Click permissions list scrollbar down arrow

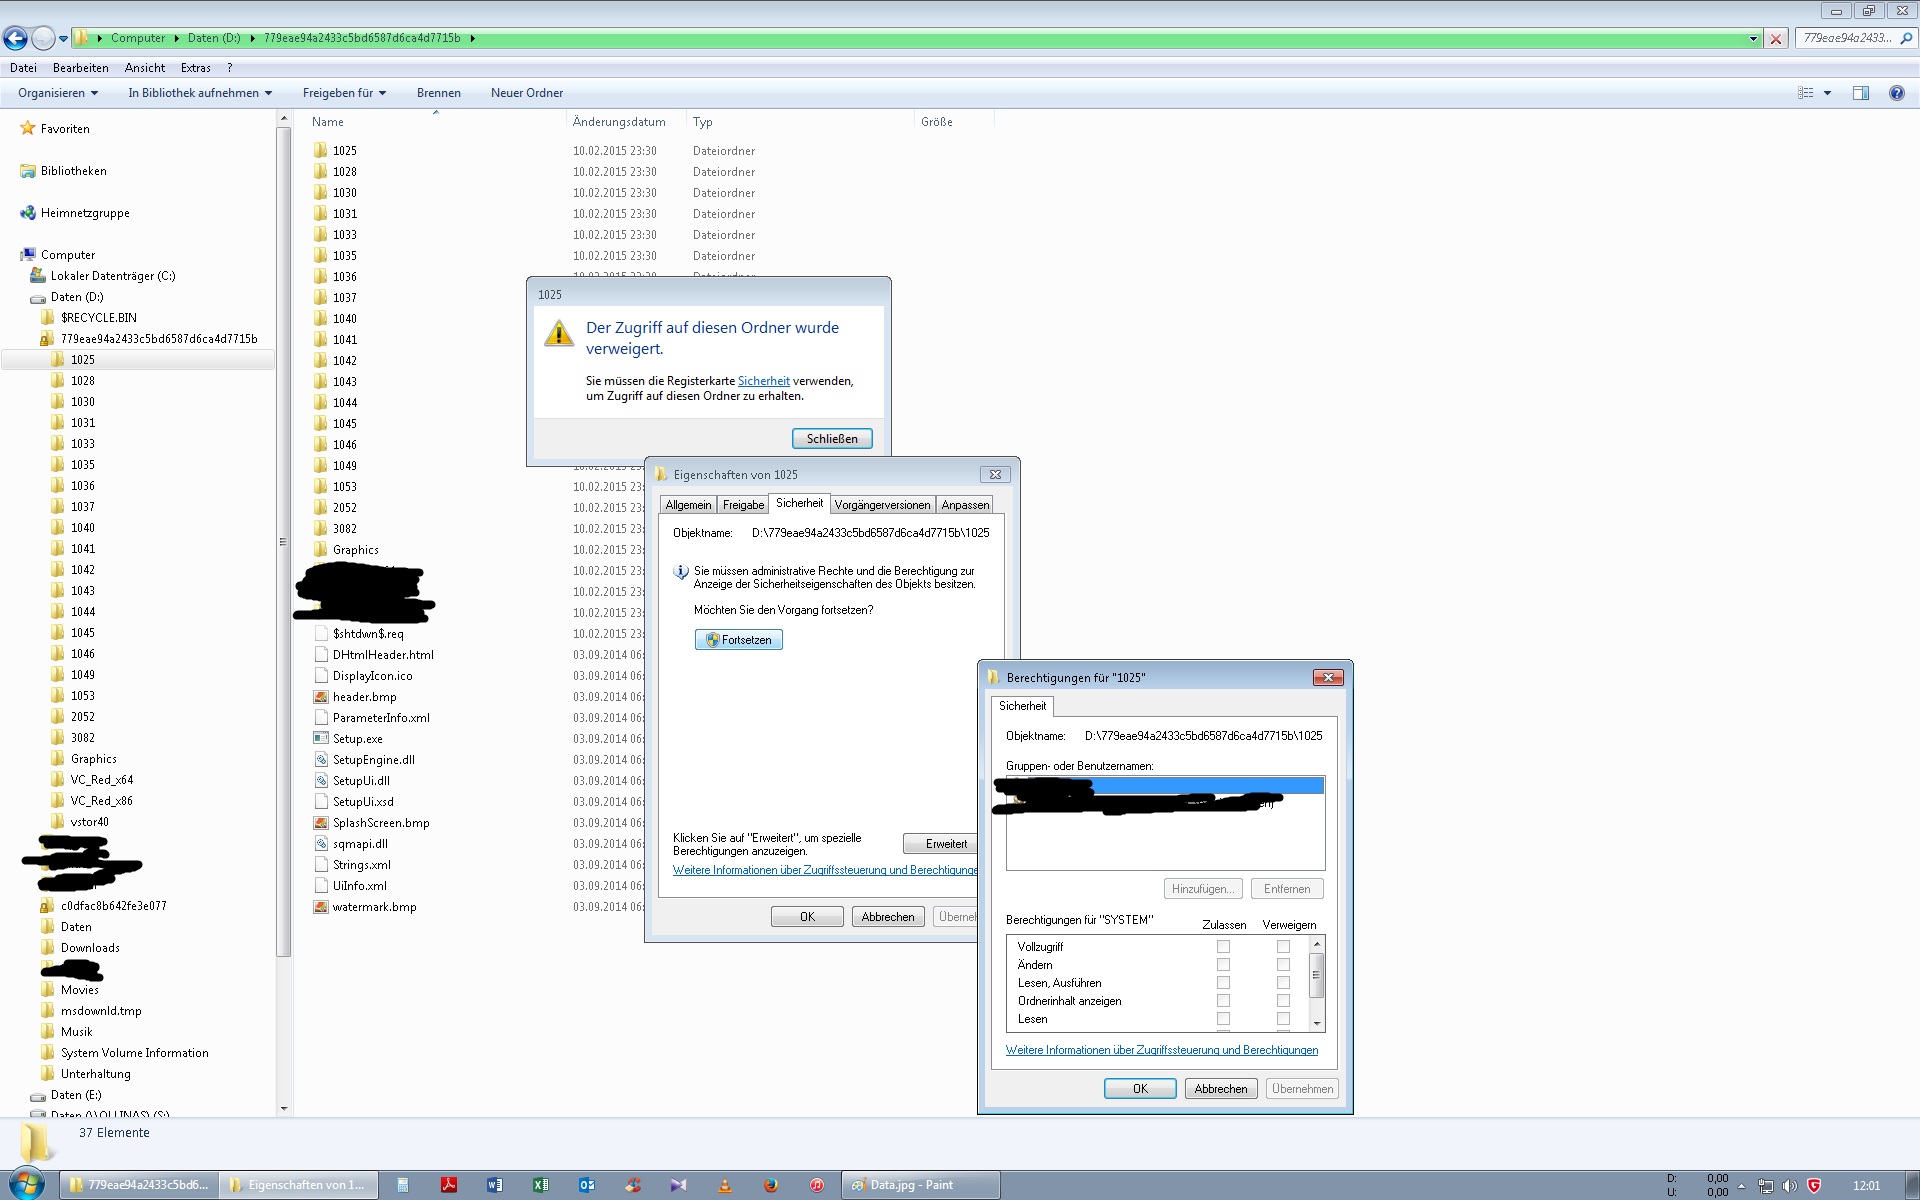coord(1317,1024)
